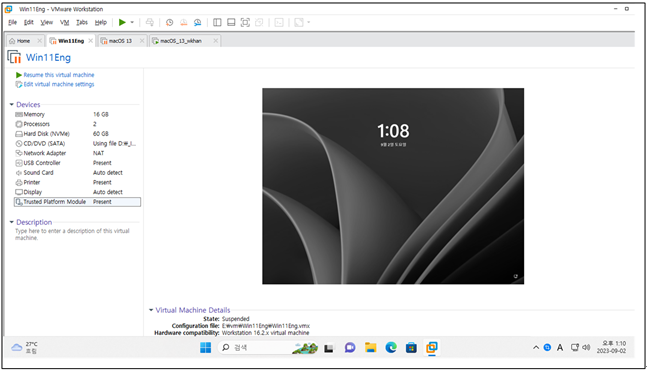Select the Processors device row

77,124
